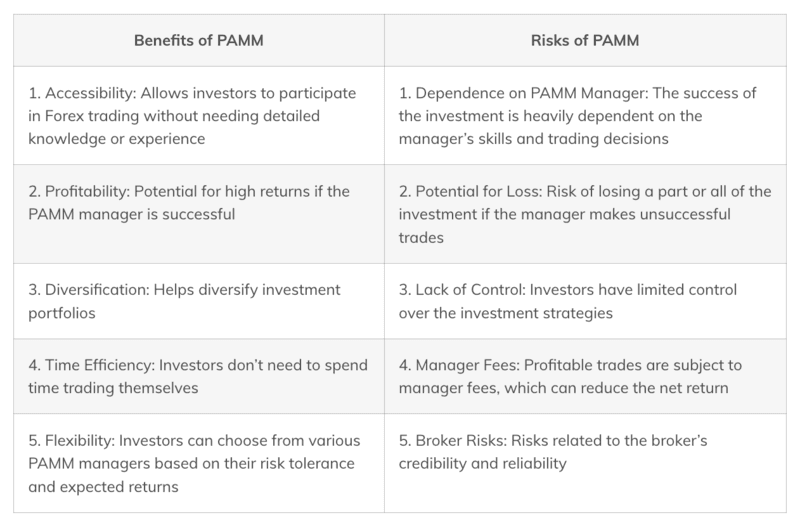Select the Flexibility benefit cell
800x525 pixels.
coord(199,463)
